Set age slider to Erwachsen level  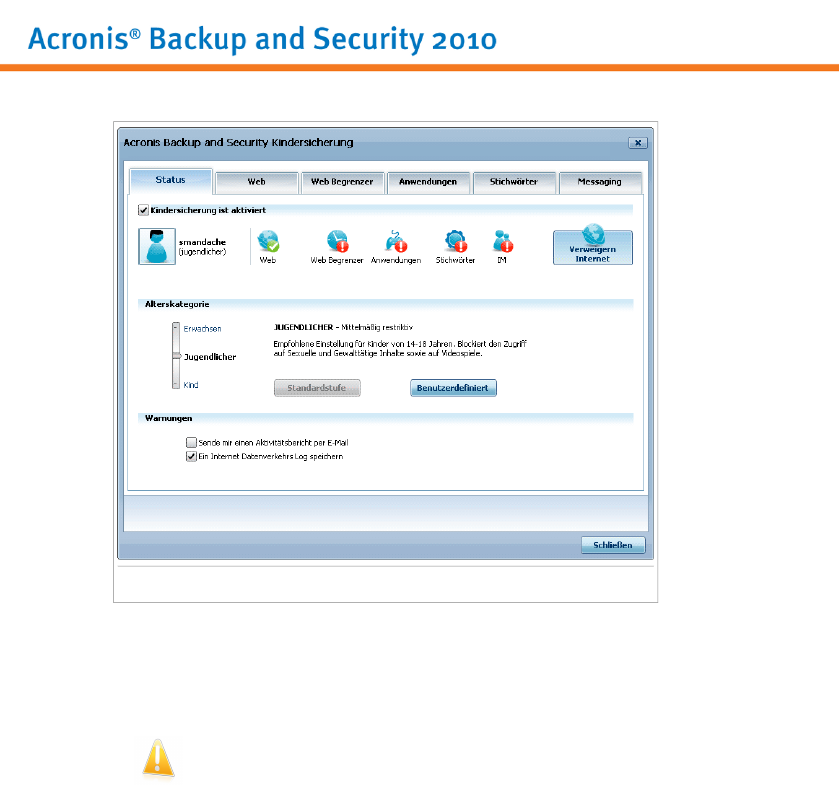[x=176, y=328]
